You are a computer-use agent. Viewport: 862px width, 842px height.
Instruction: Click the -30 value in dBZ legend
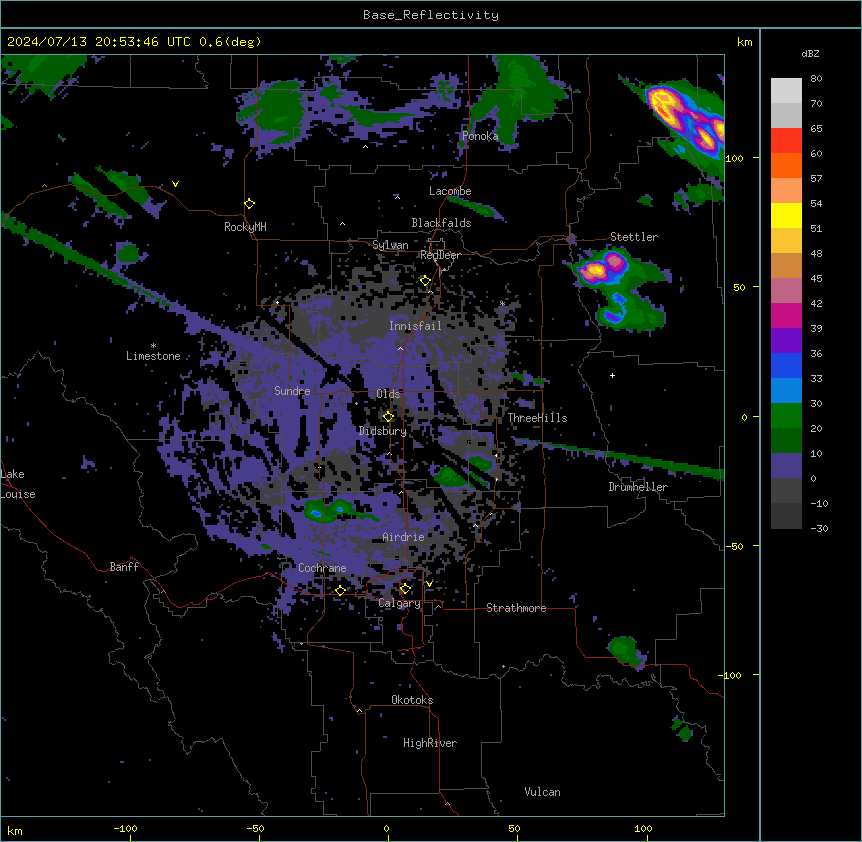click(x=819, y=528)
